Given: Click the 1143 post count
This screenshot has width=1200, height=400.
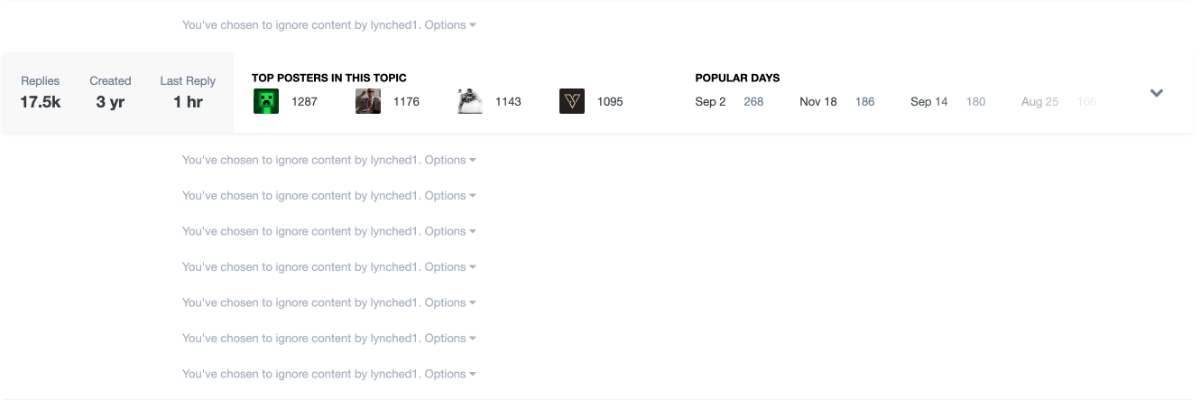Looking at the screenshot, I should click(x=508, y=102).
